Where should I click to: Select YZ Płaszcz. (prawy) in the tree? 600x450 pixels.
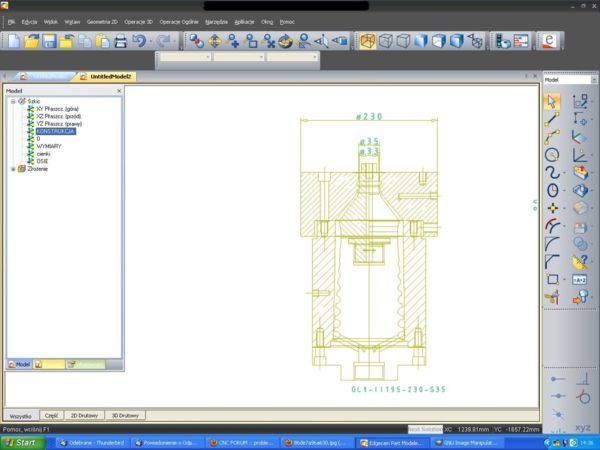pos(59,124)
